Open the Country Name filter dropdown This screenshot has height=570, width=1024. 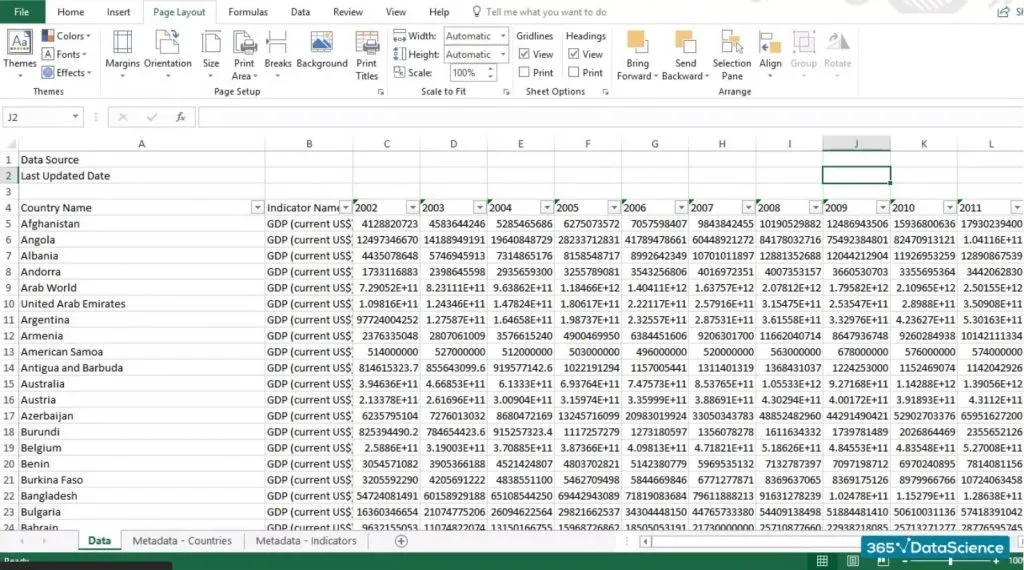(x=257, y=208)
